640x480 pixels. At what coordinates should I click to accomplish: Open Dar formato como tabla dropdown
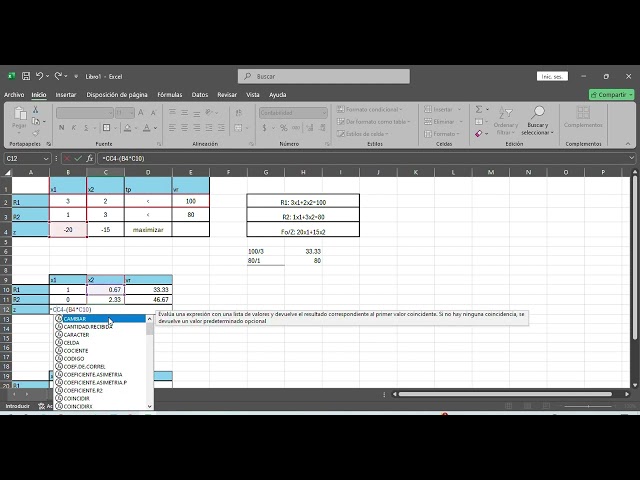click(x=373, y=122)
